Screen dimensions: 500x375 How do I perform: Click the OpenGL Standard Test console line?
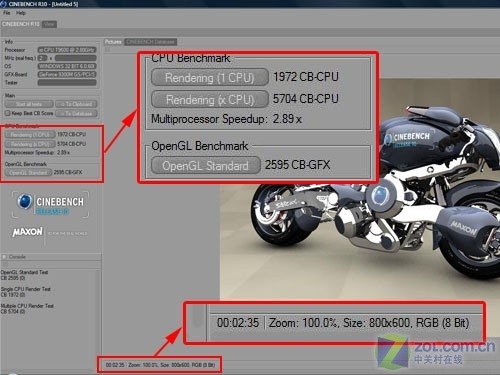24,272
